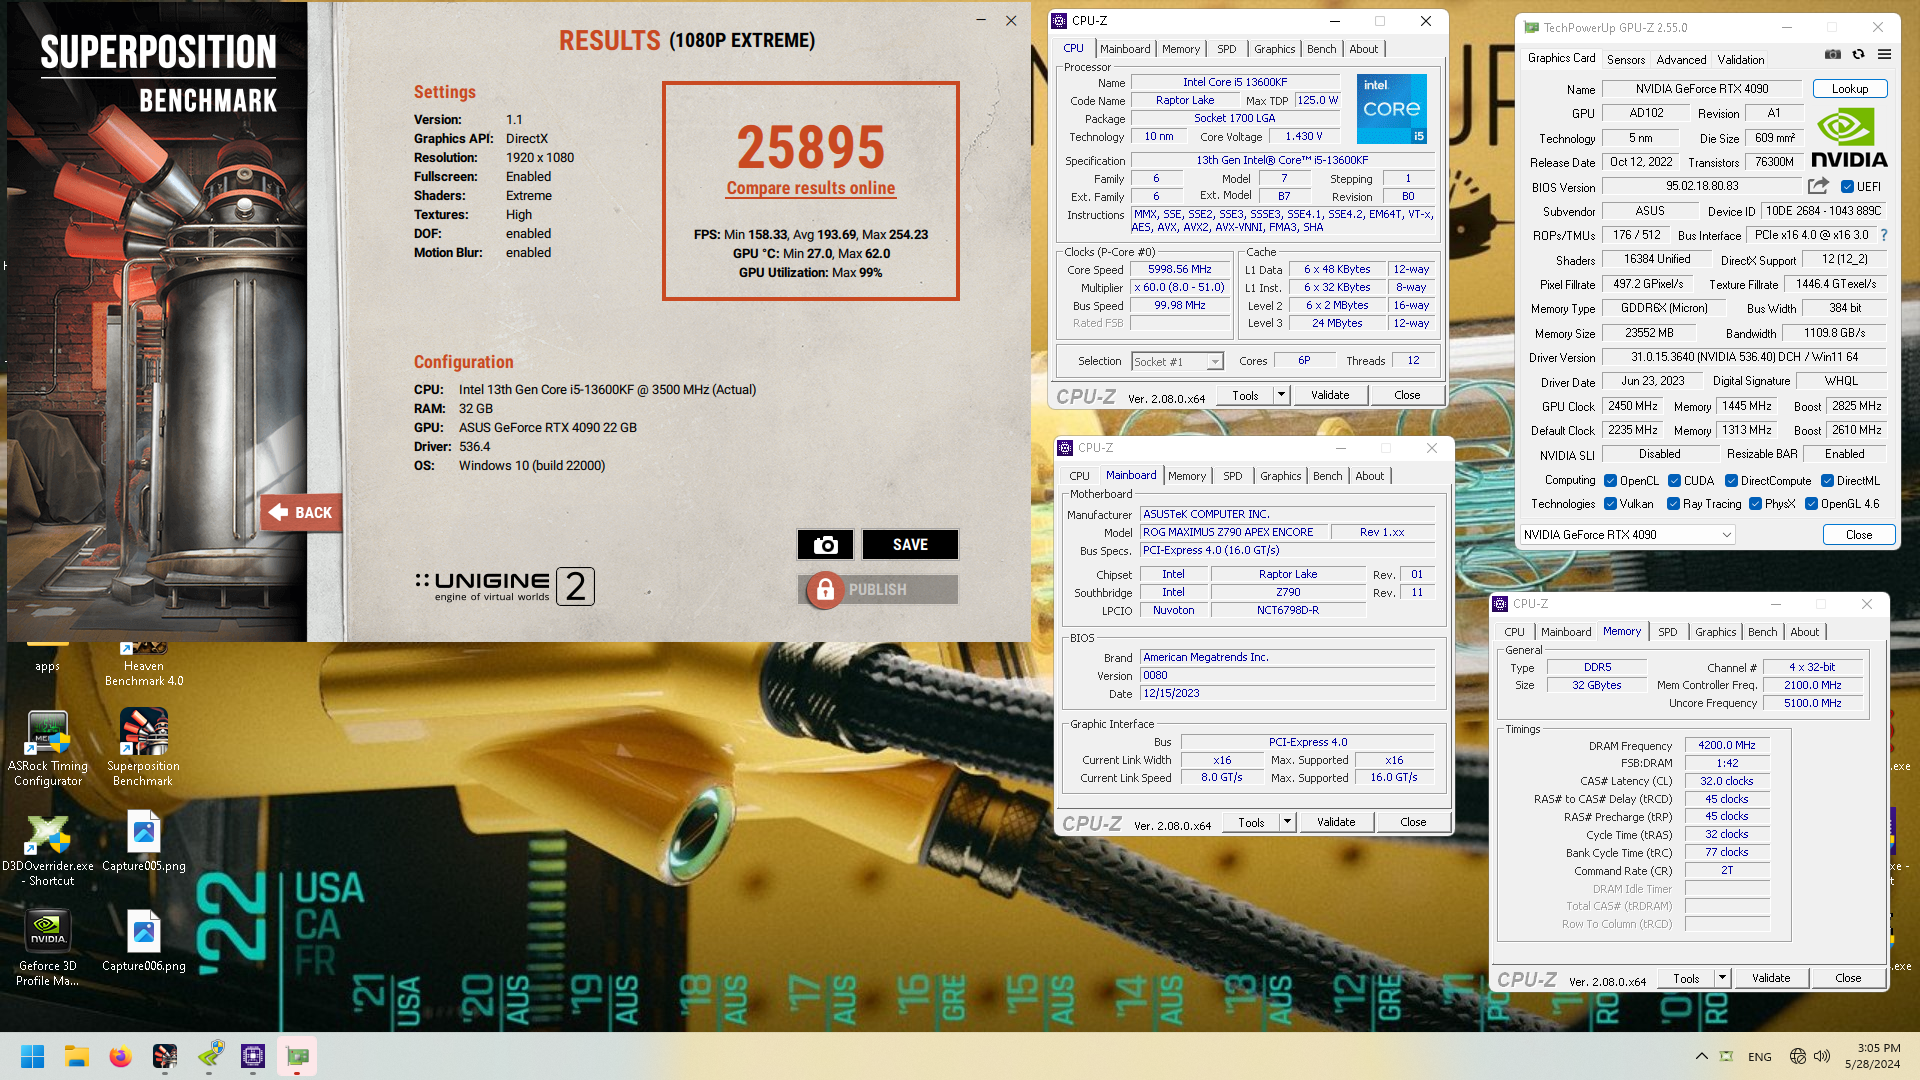Toggle the OpenGL 4.6 checkbox
The height and width of the screenshot is (1080, 1920).
[x=1811, y=504]
